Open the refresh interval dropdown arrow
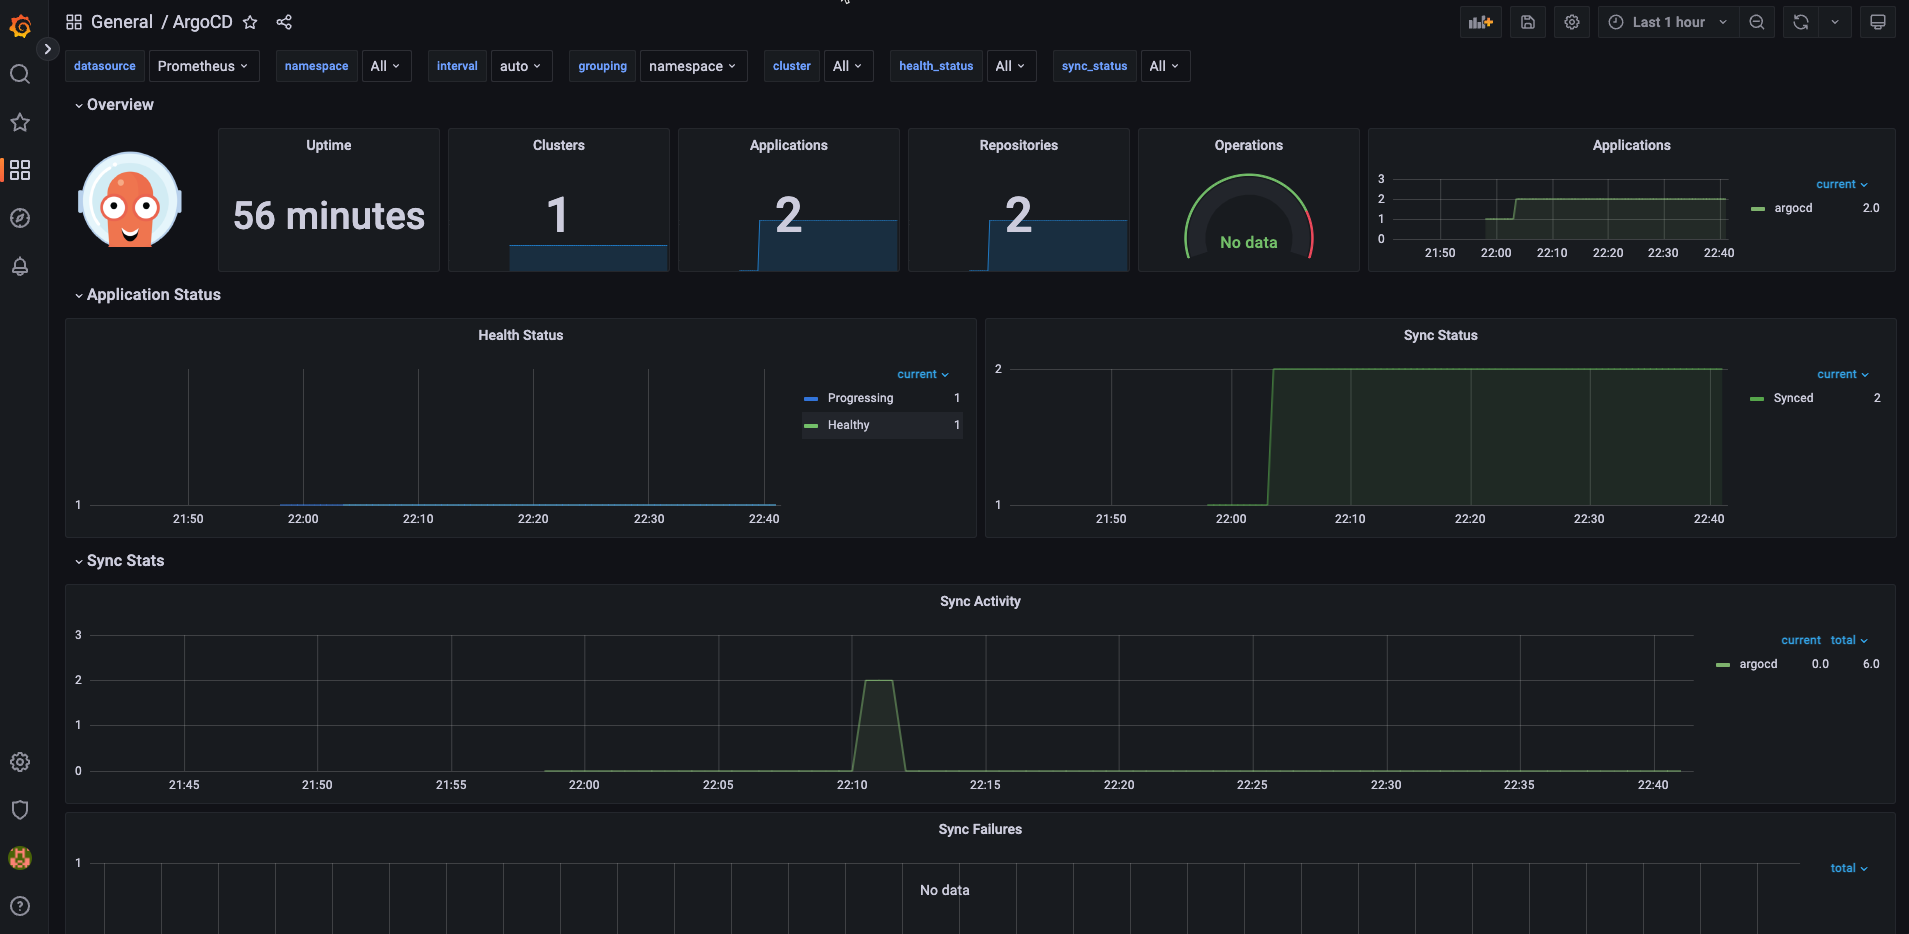Viewport: 1909px width, 934px height. [x=1835, y=22]
